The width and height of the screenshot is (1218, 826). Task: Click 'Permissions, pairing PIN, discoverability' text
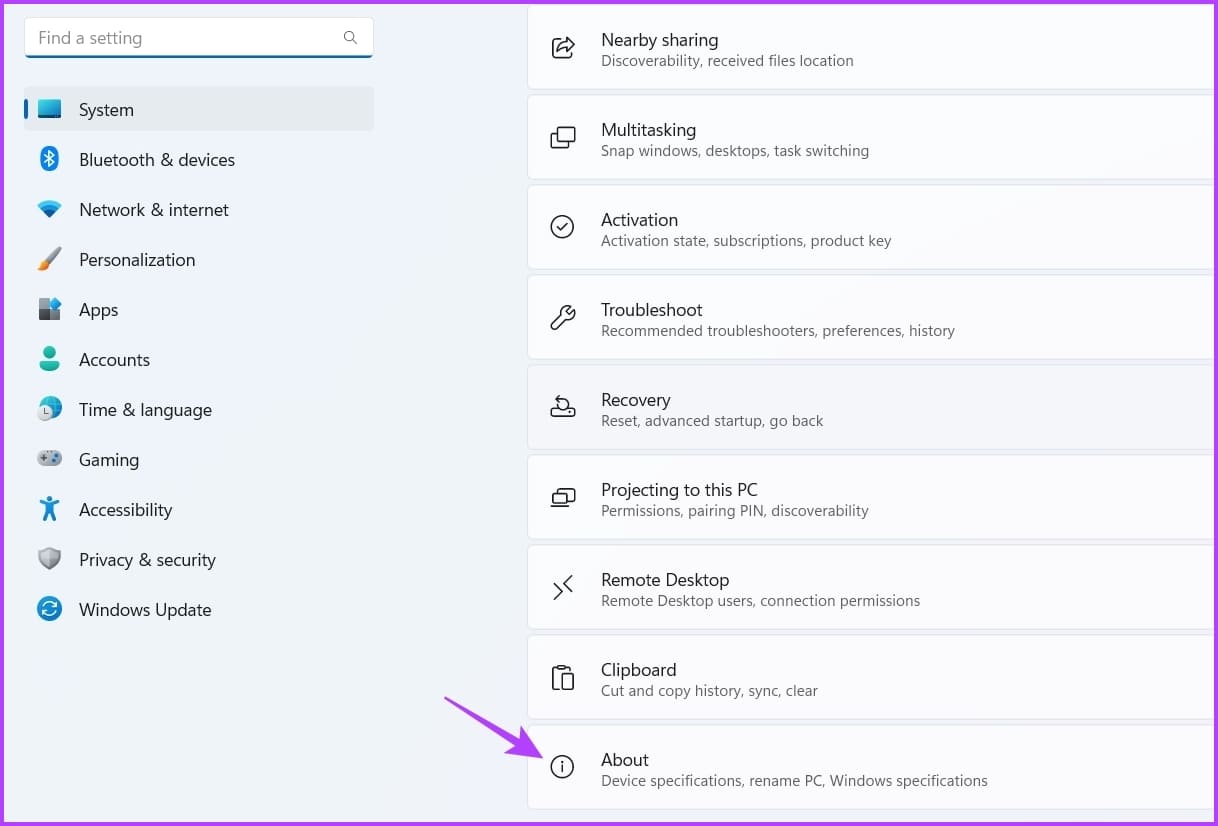(735, 511)
